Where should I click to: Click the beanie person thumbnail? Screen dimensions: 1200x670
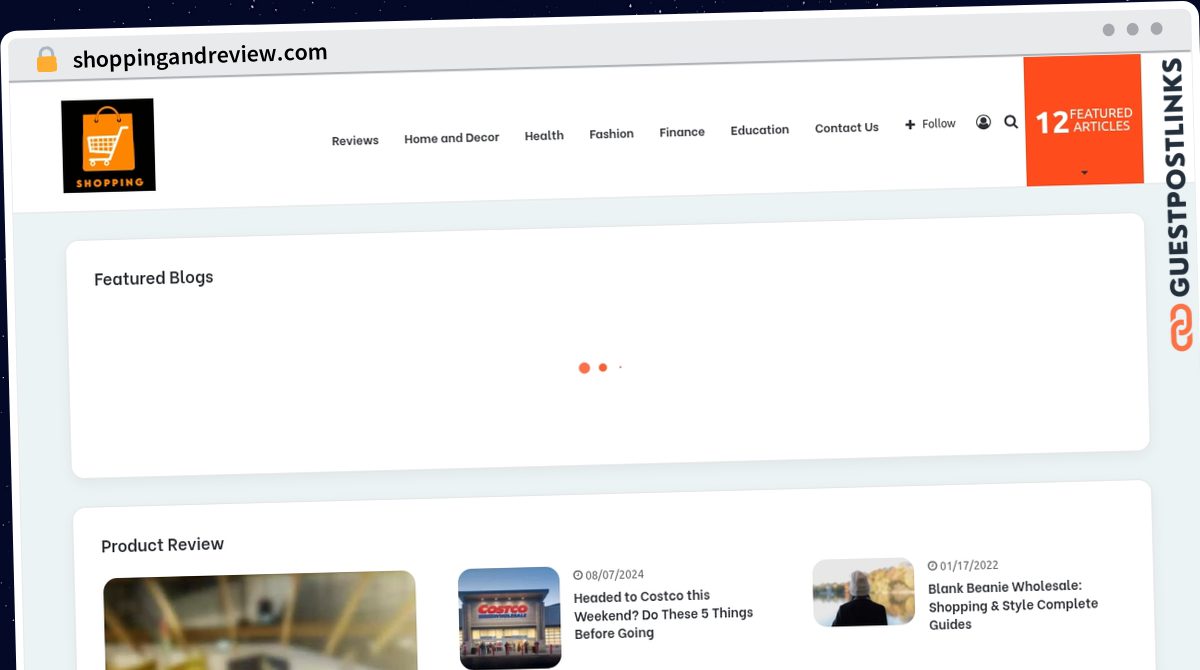[x=863, y=592]
